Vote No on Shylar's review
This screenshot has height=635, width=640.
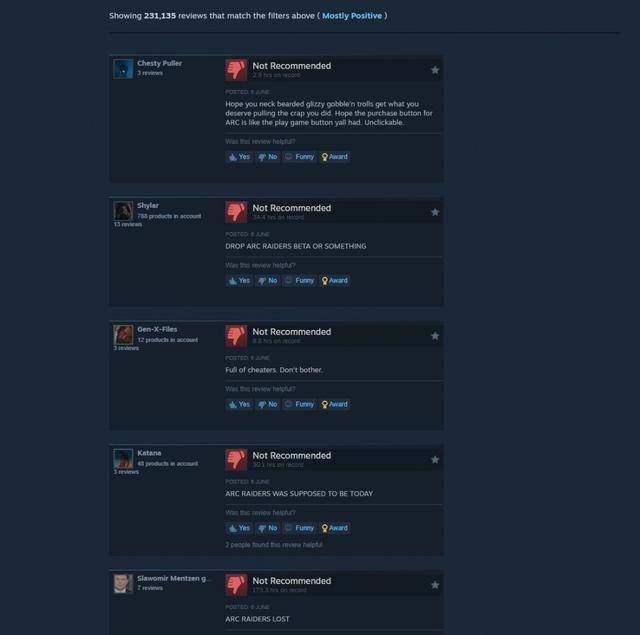[268, 280]
